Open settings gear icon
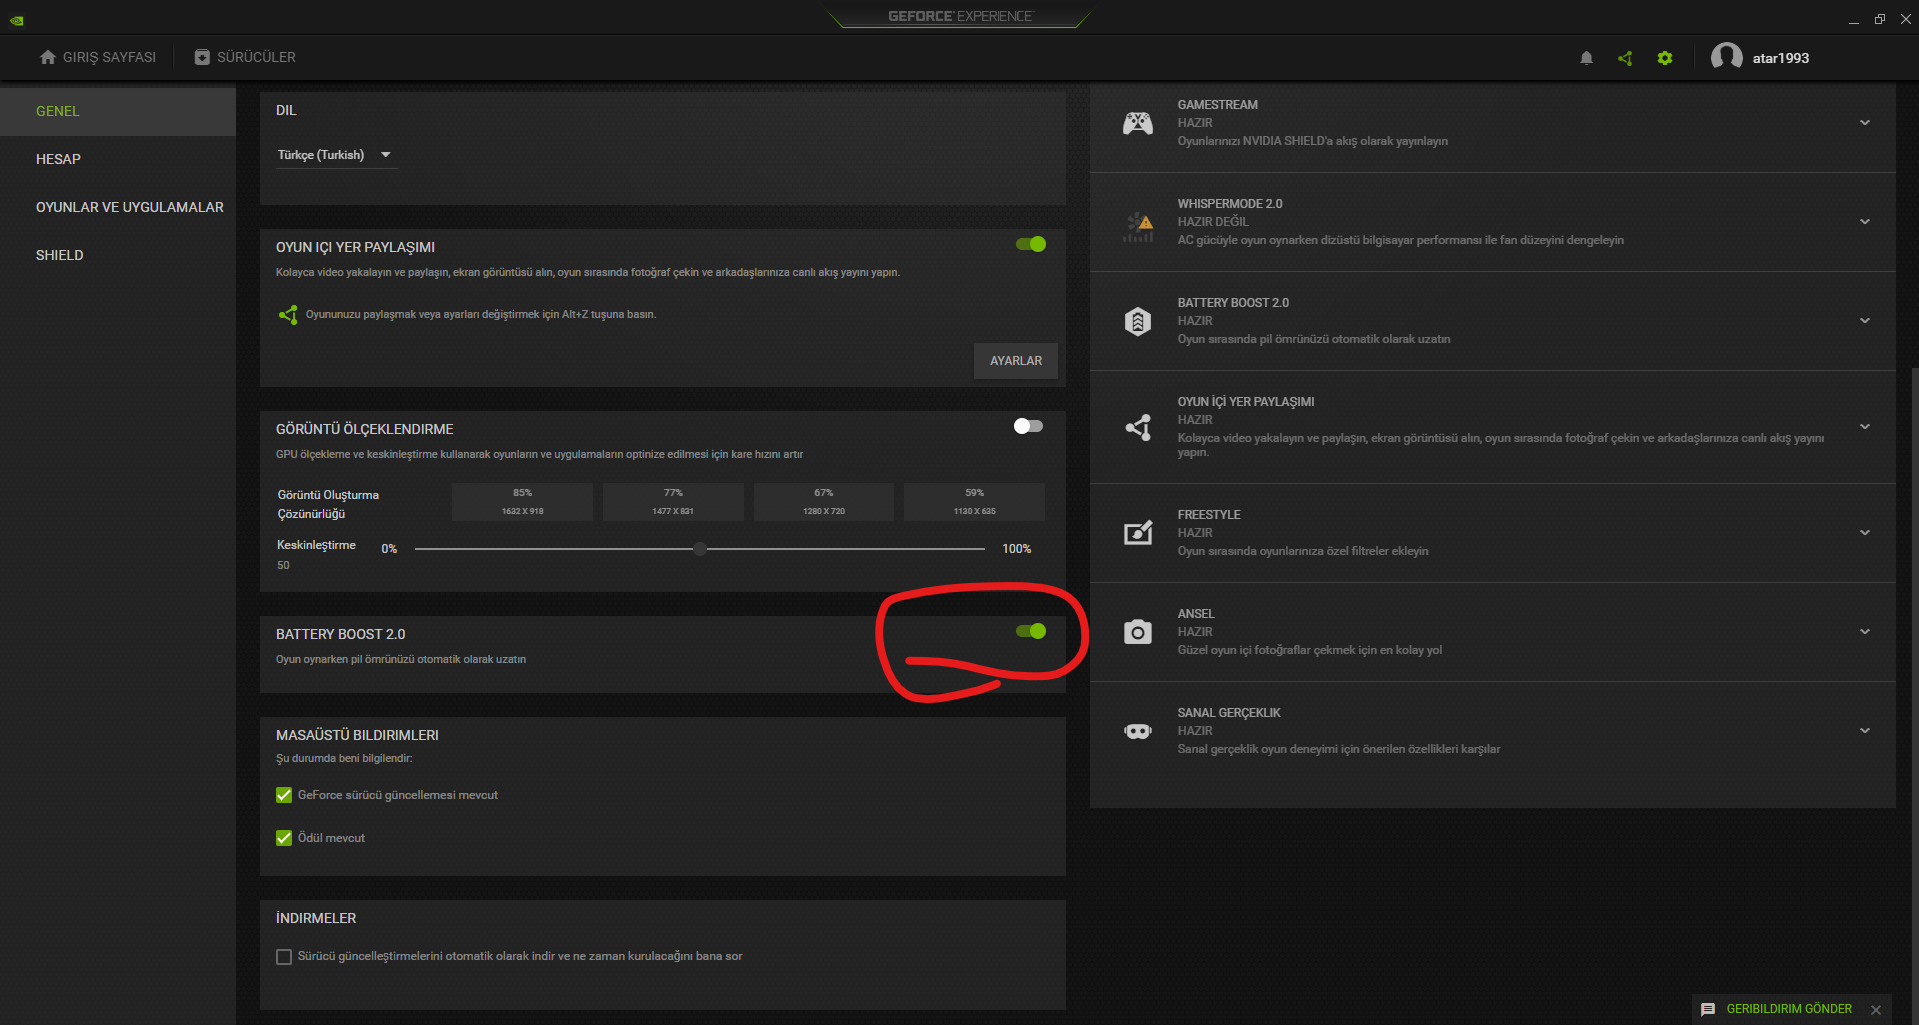Viewport: 1919px width, 1025px height. (1665, 58)
